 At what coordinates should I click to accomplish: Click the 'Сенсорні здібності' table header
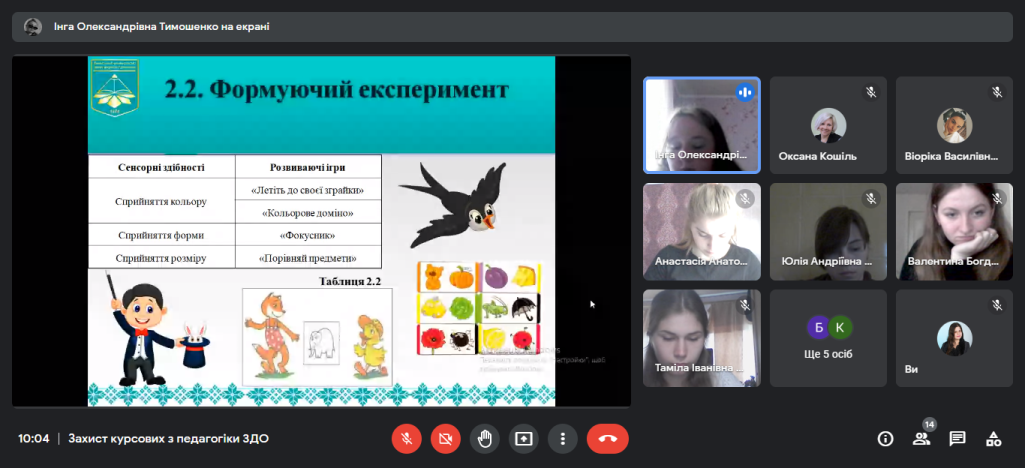point(161,167)
